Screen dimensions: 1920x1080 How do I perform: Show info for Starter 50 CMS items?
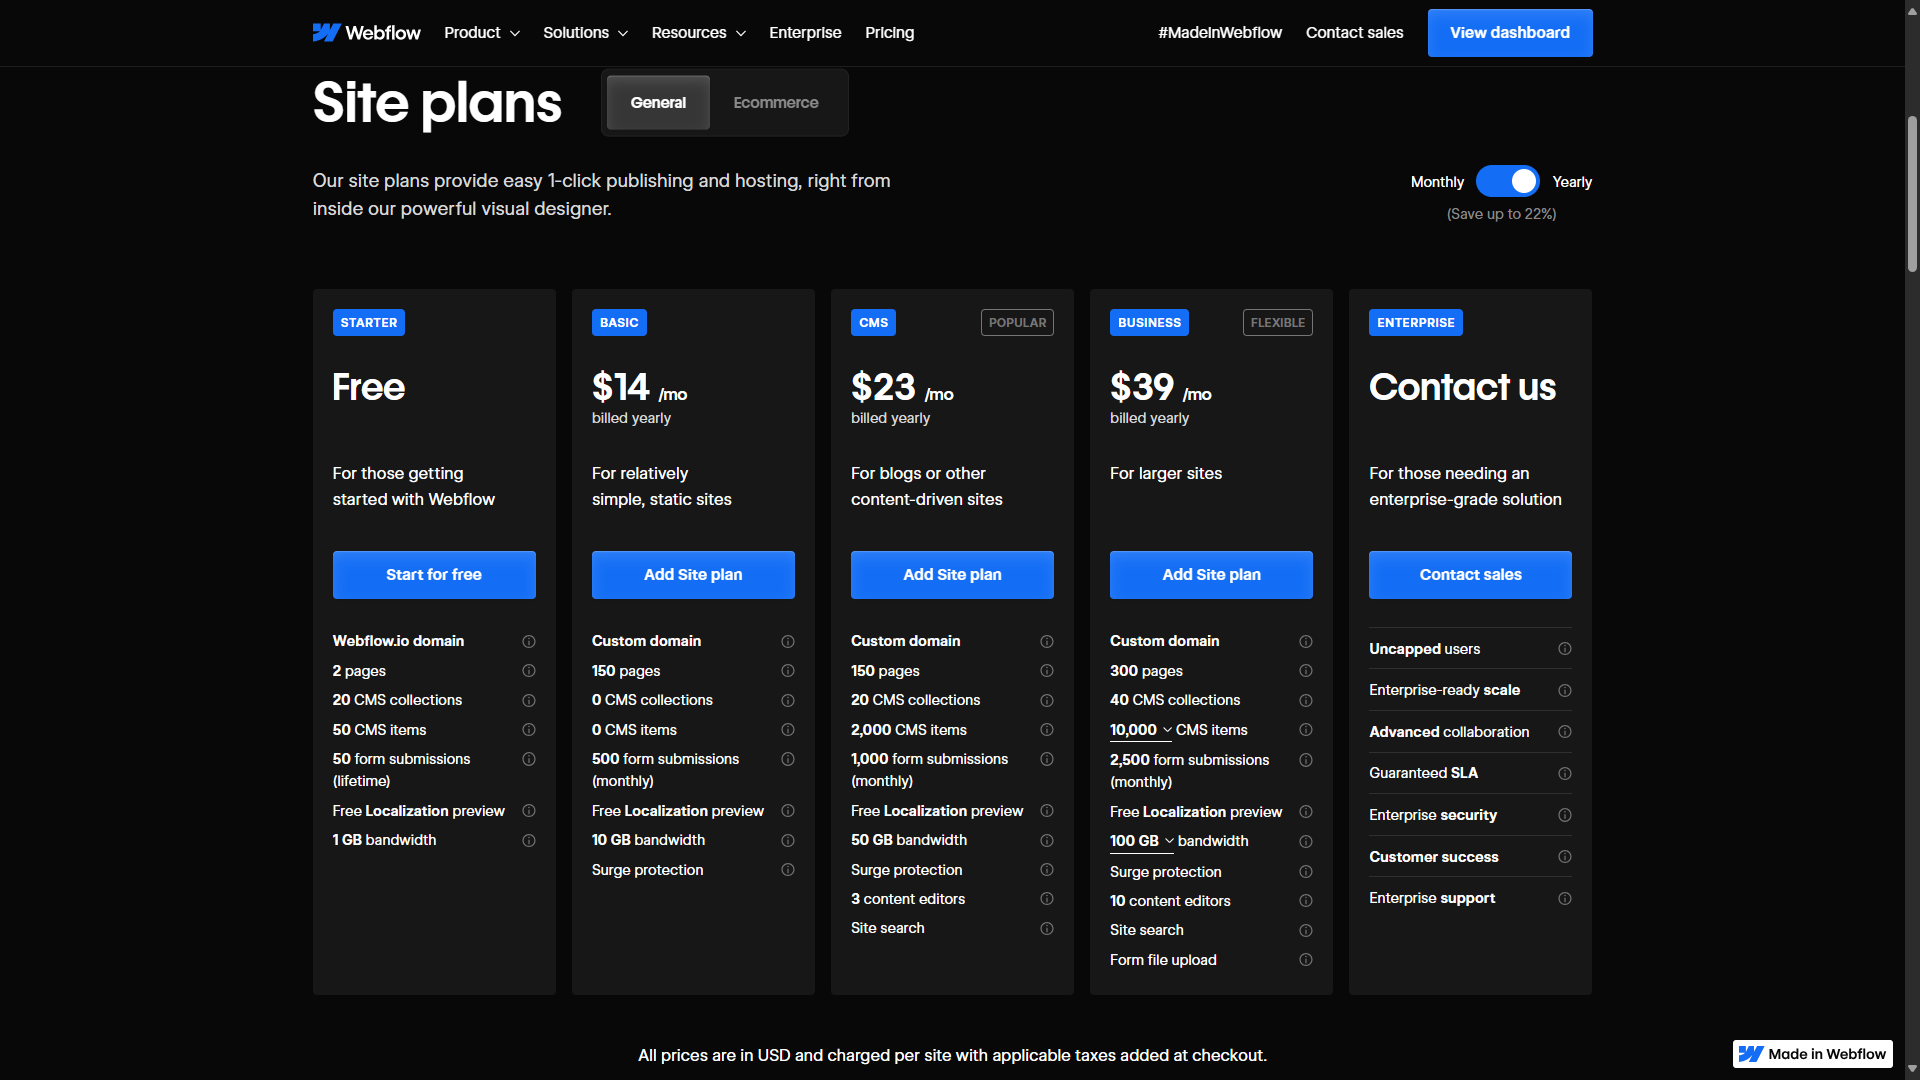(x=529, y=730)
